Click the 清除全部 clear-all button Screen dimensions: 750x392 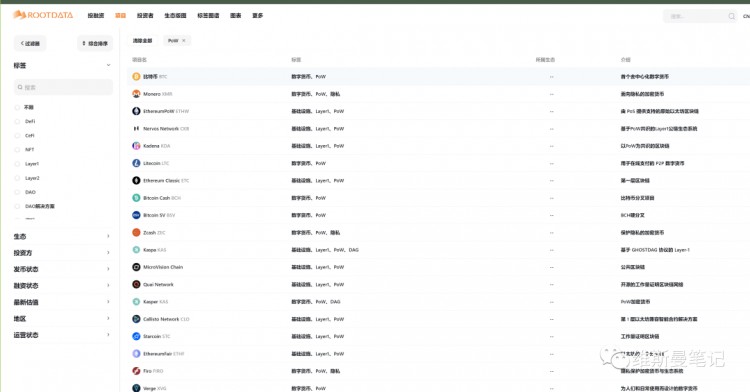tap(143, 41)
